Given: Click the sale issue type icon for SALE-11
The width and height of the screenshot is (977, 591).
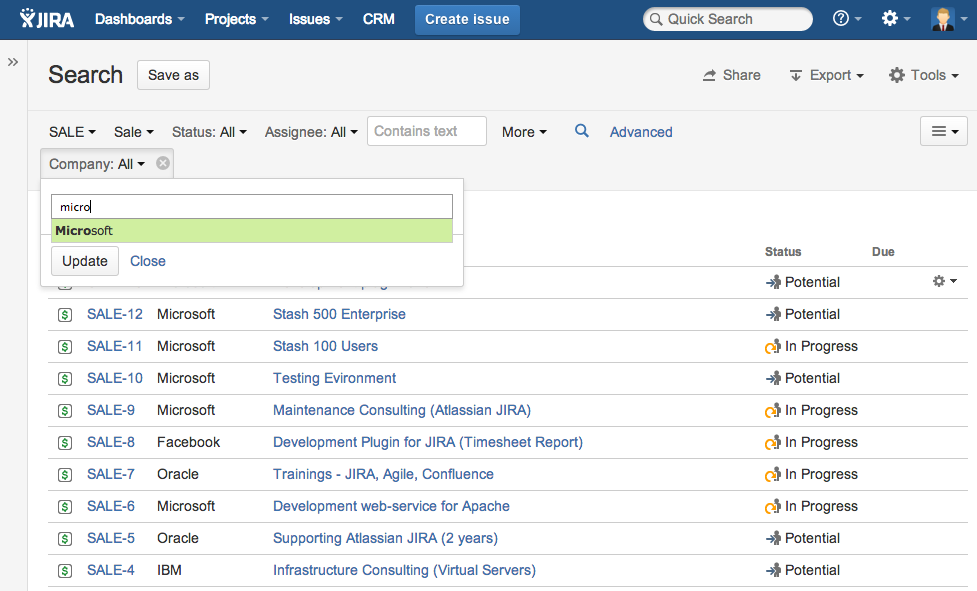Looking at the screenshot, I should [x=65, y=347].
